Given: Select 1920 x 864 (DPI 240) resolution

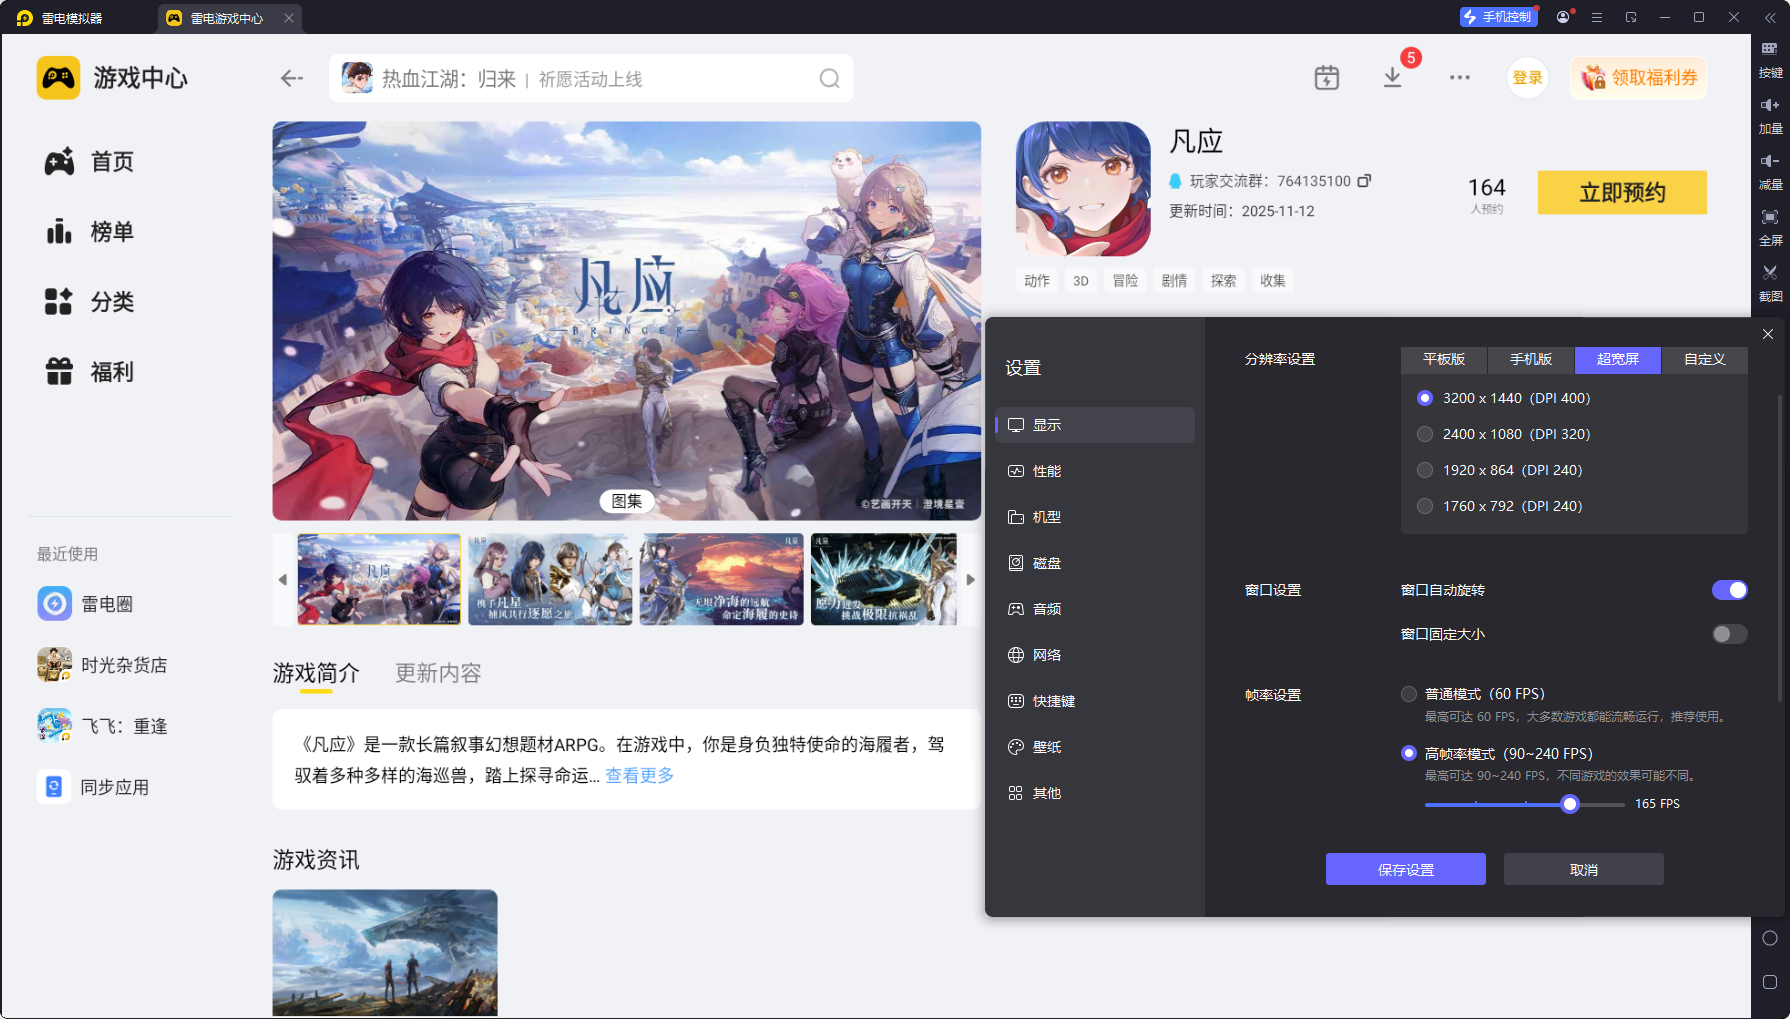Looking at the screenshot, I should (x=1500, y=470).
